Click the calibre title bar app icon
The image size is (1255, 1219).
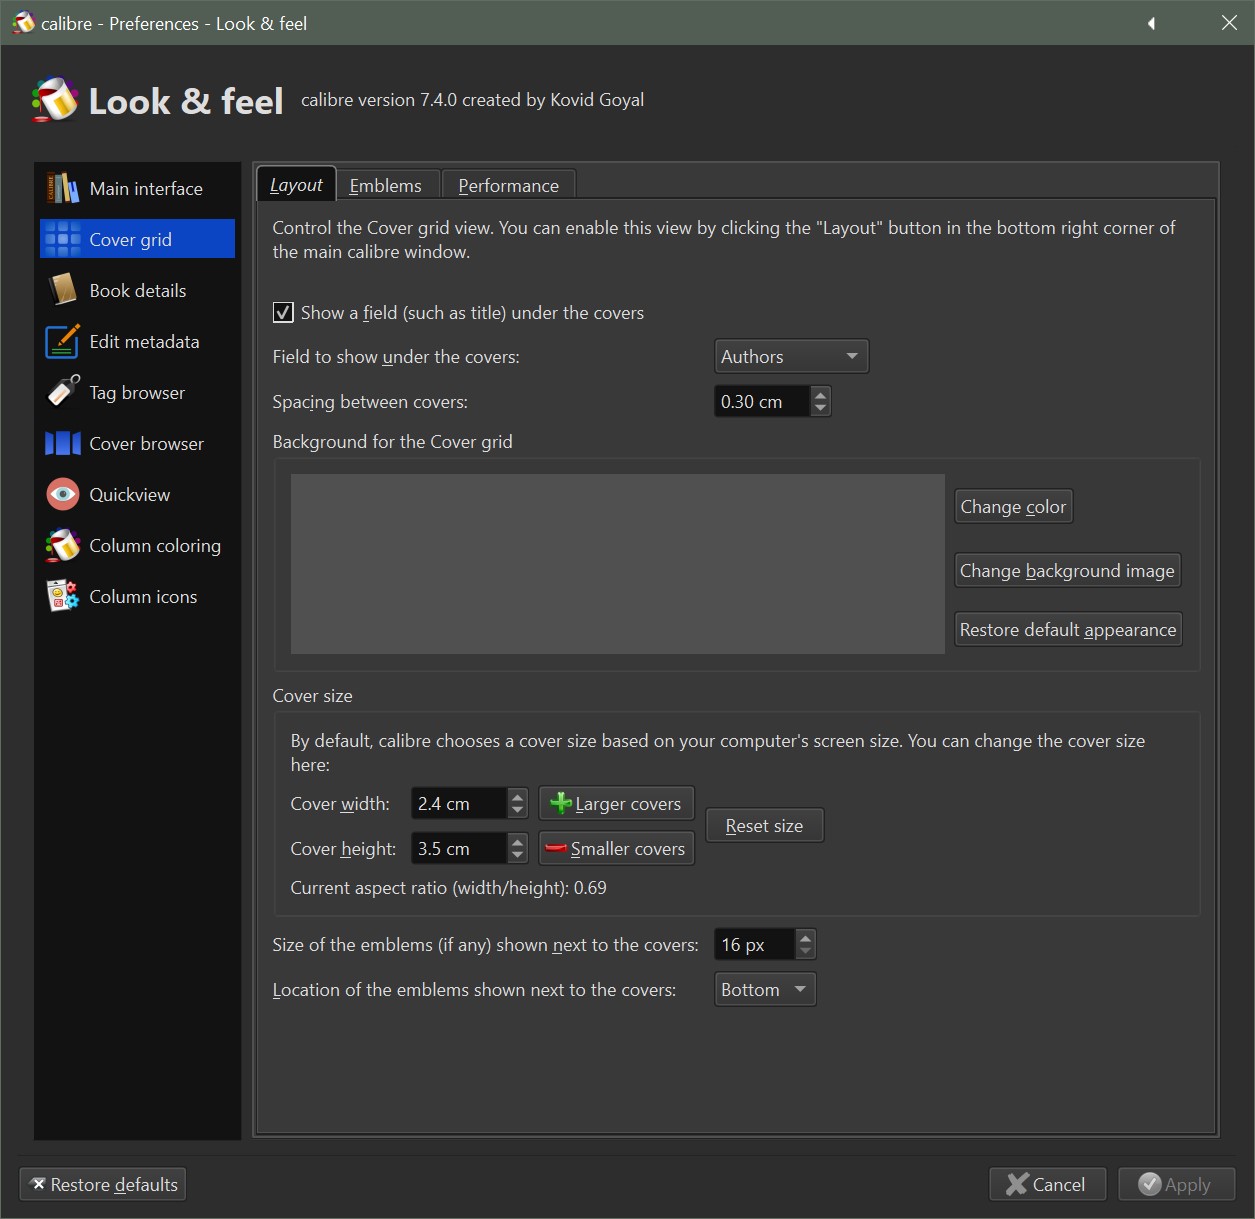click(23, 22)
